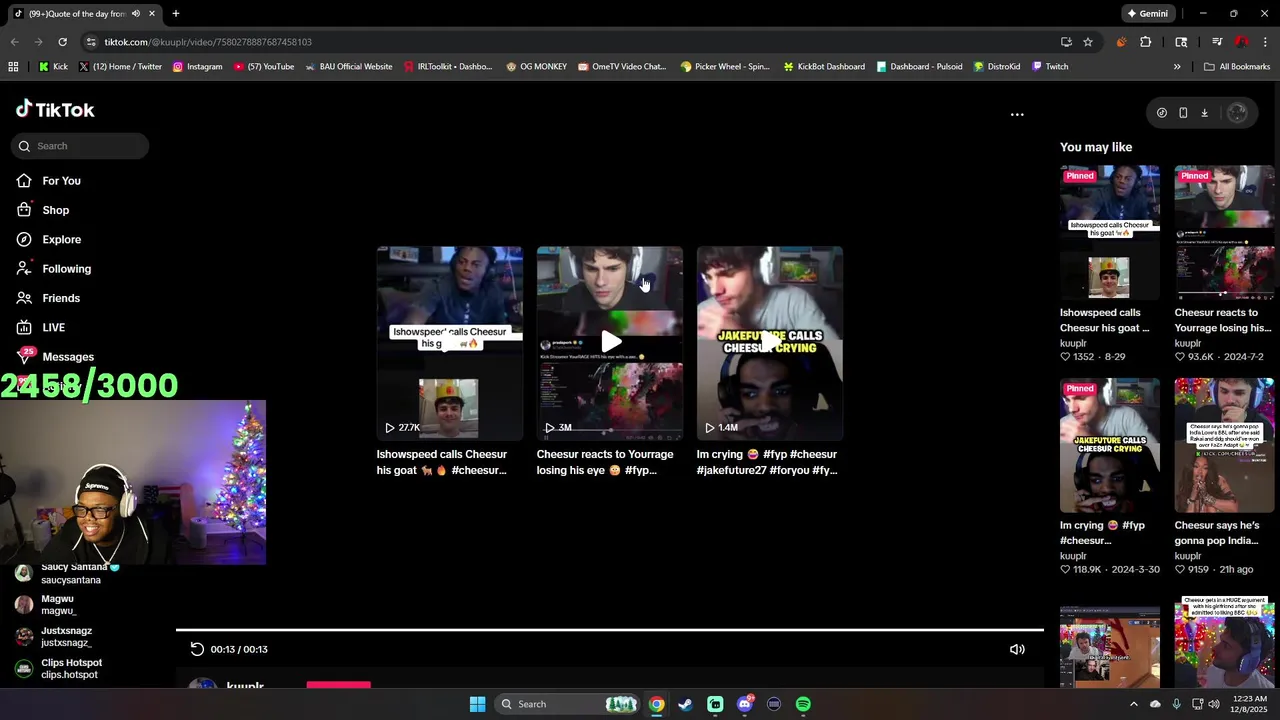Bookmark this page with the star icon

1088,42
